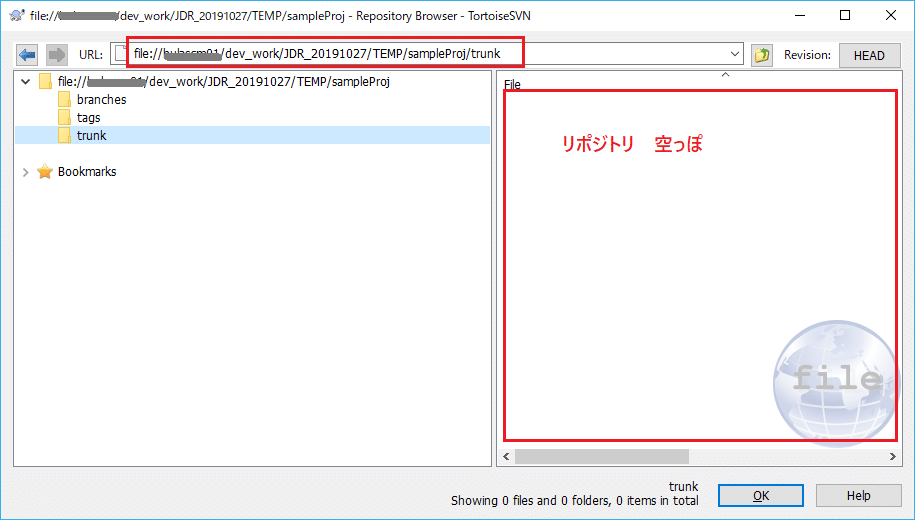Click the blue back navigation arrow
915x520 pixels.
point(27,55)
